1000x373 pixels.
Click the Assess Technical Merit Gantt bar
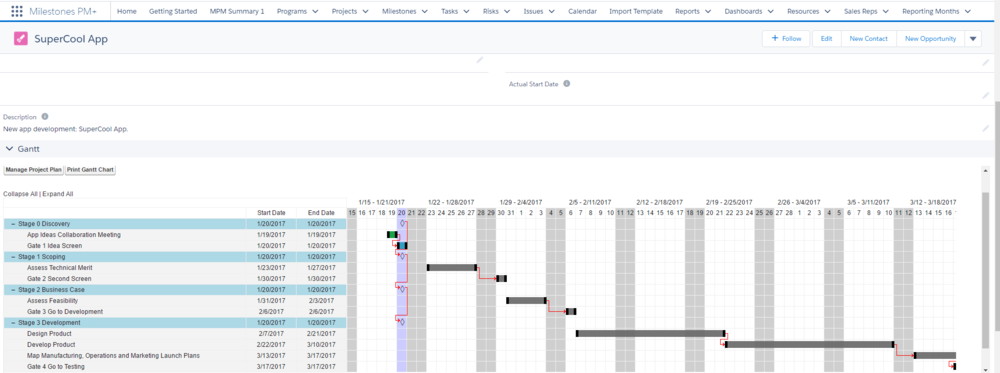click(x=452, y=267)
